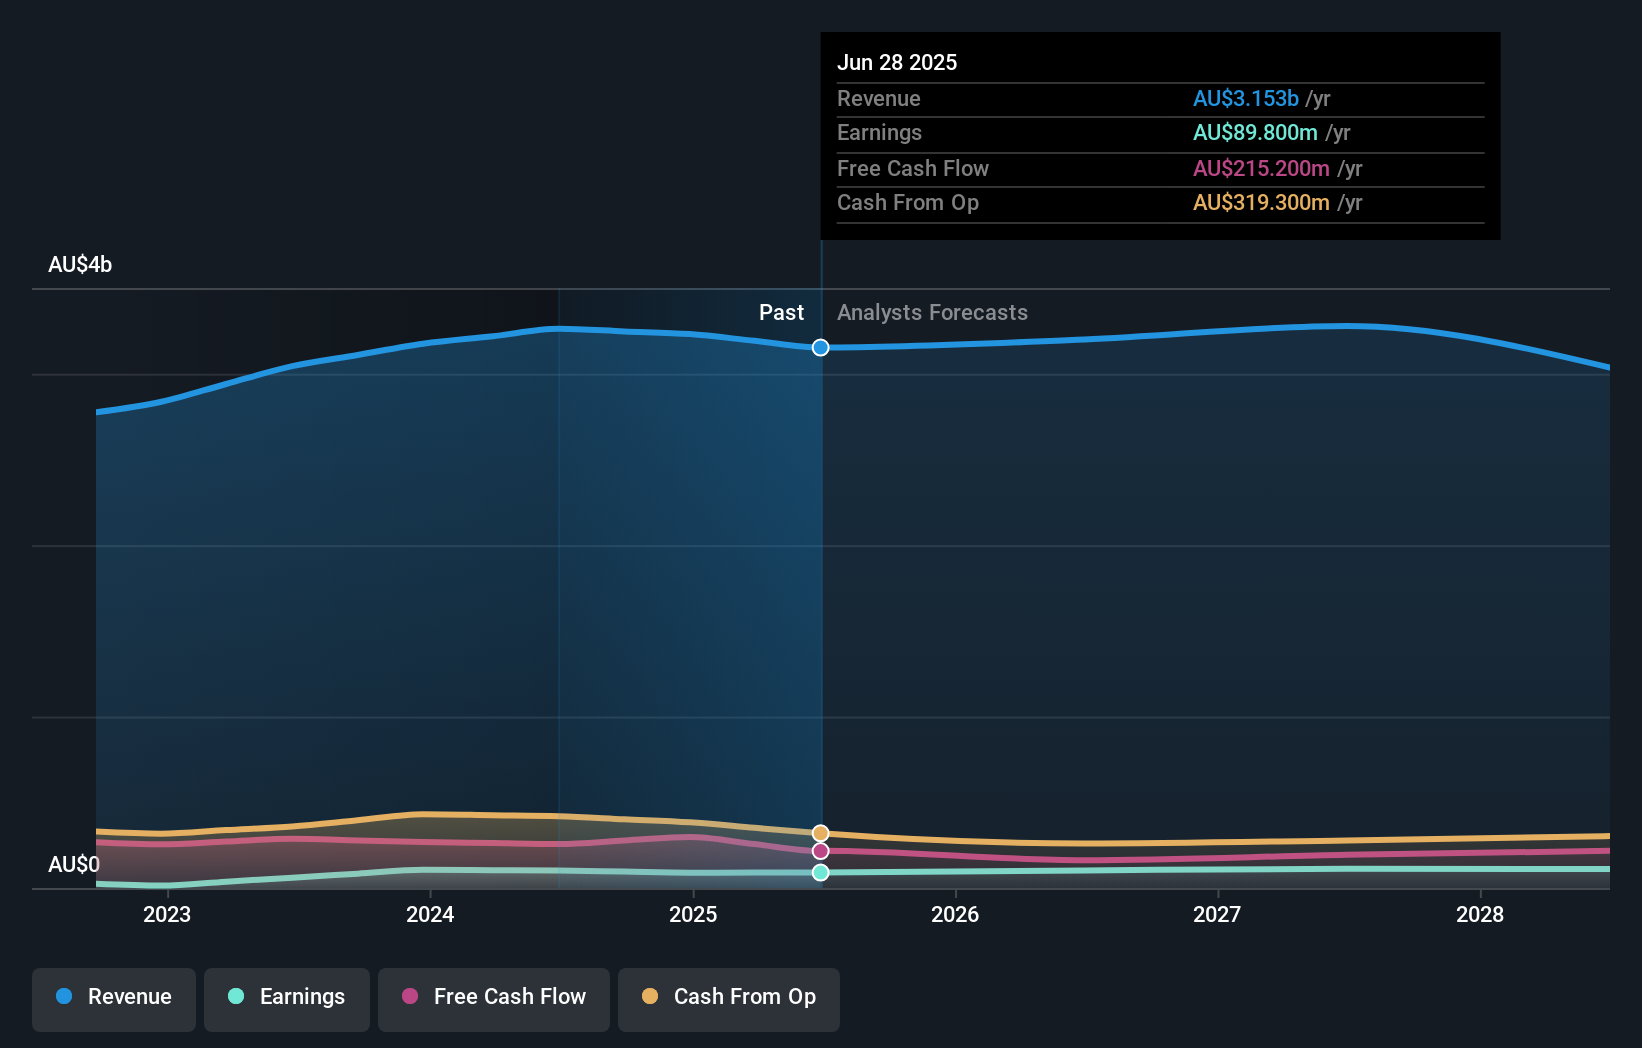This screenshot has width=1642, height=1048.
Task: Switch to the Past section of the chart
Action: pyautogui.click(x=781, y=312)
